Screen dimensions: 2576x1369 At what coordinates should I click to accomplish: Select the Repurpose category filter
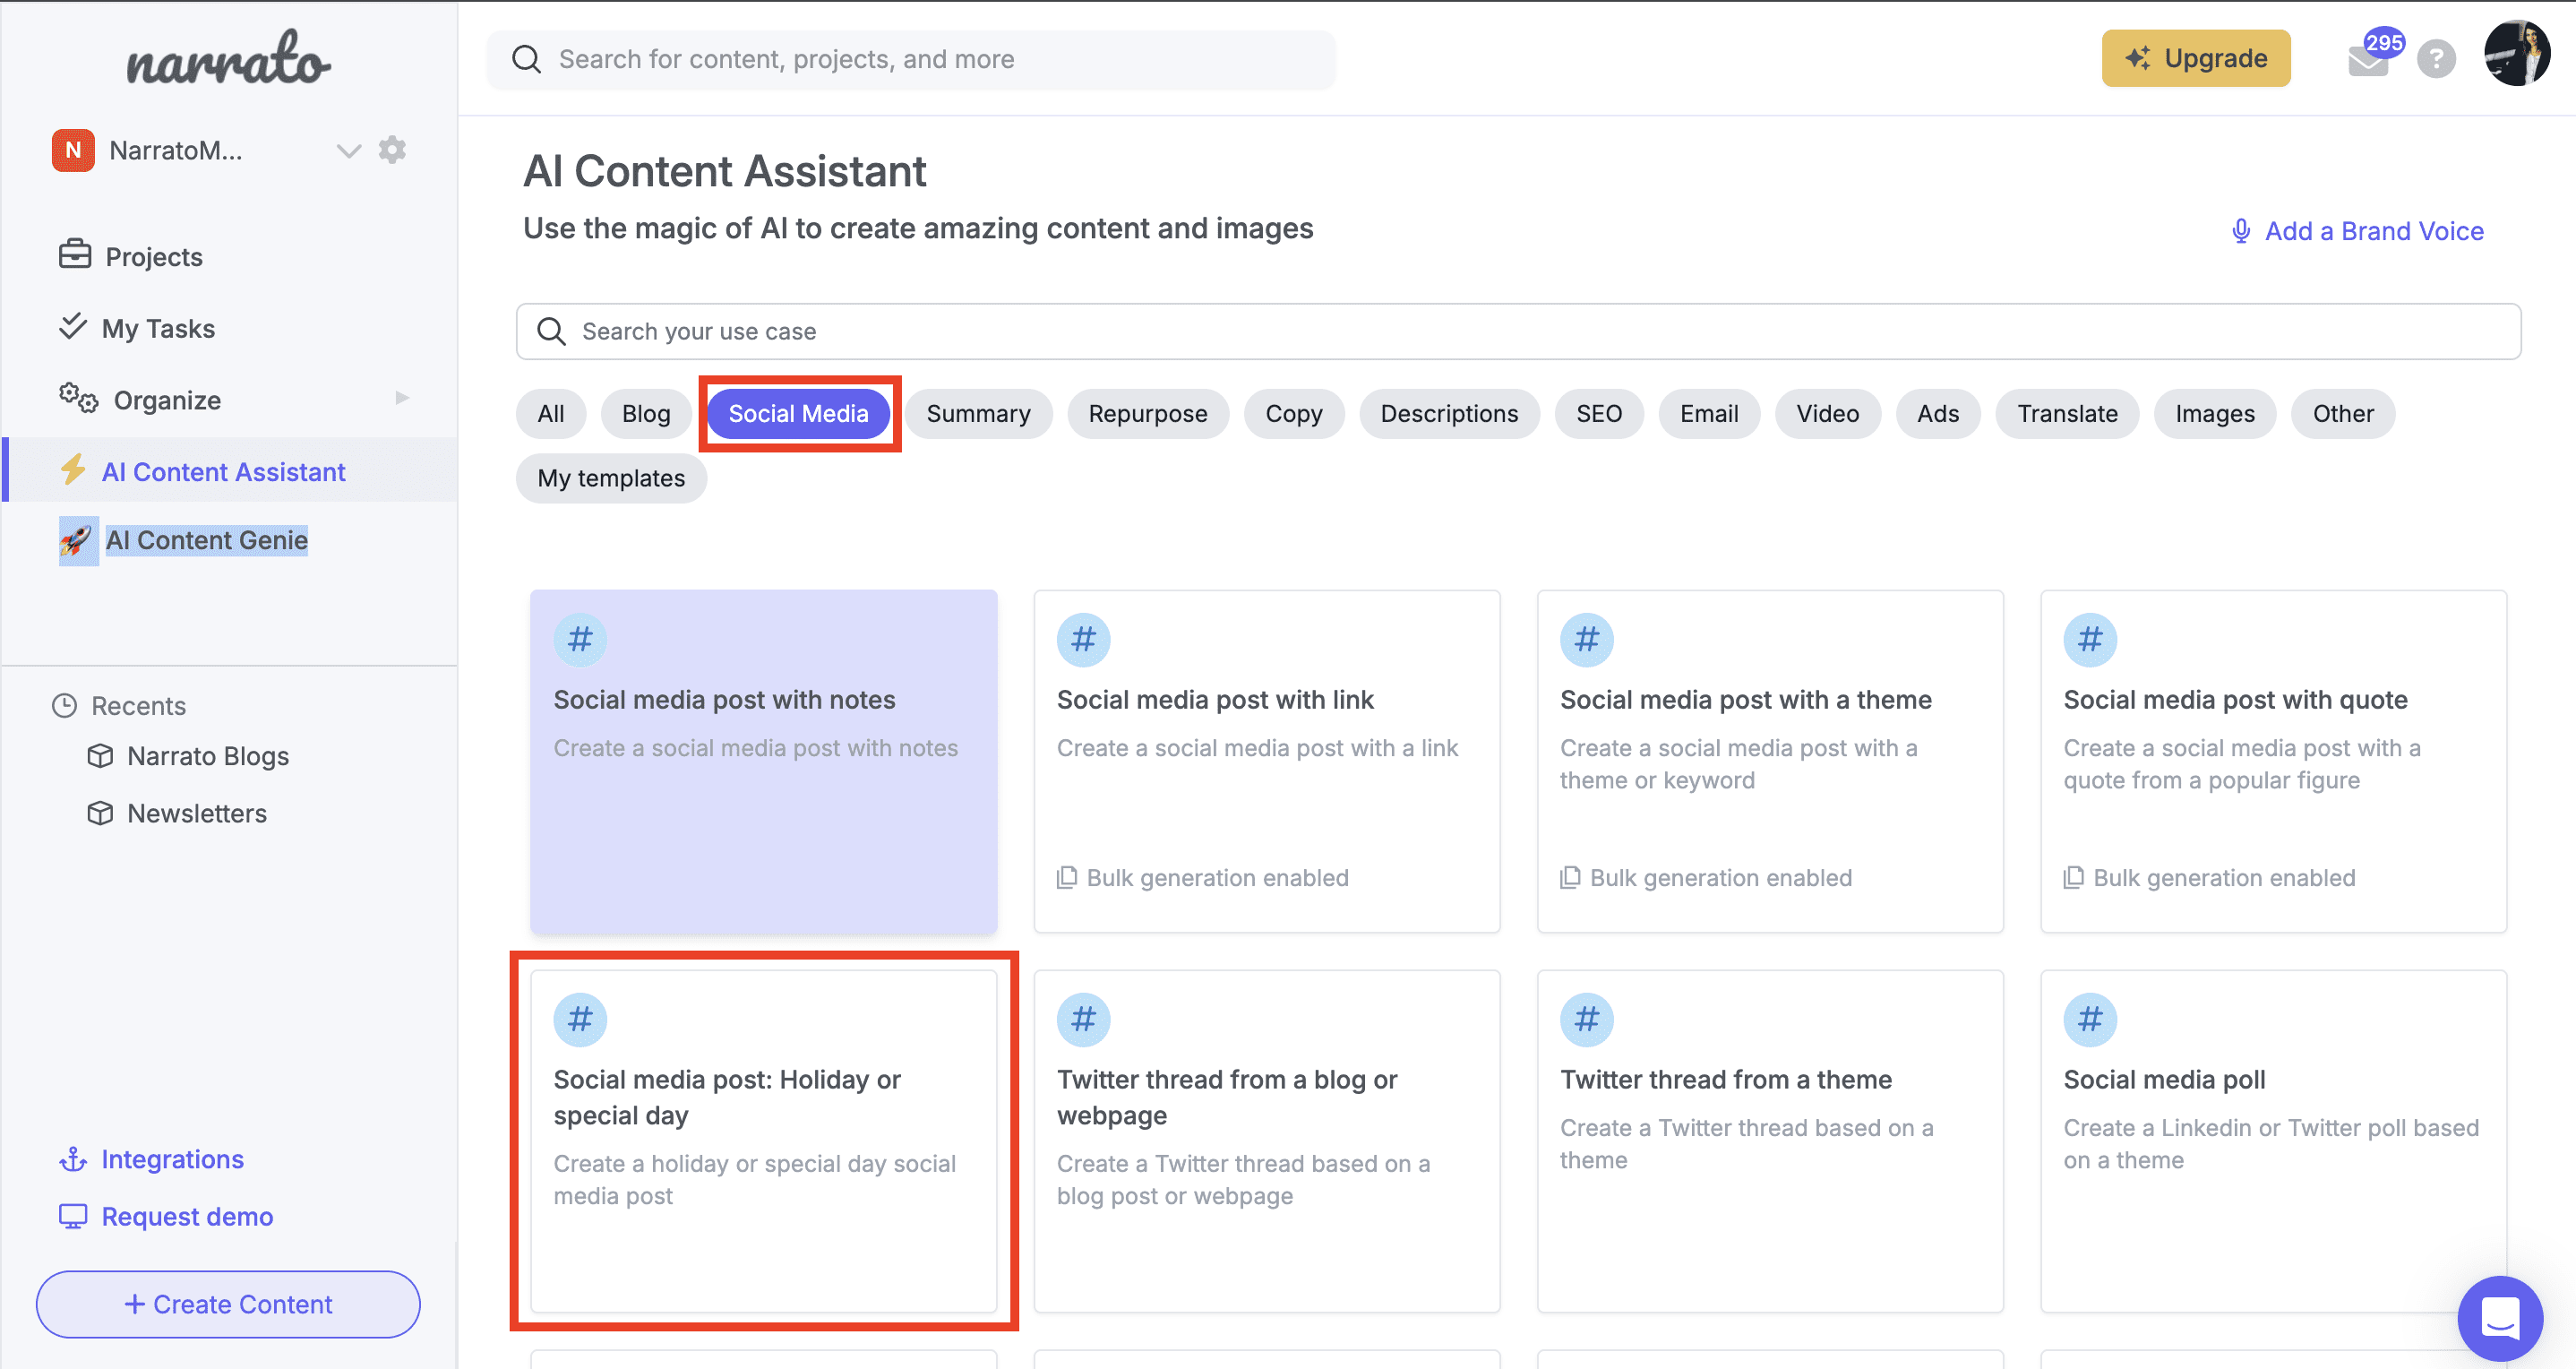click(x=1148, y=414)
